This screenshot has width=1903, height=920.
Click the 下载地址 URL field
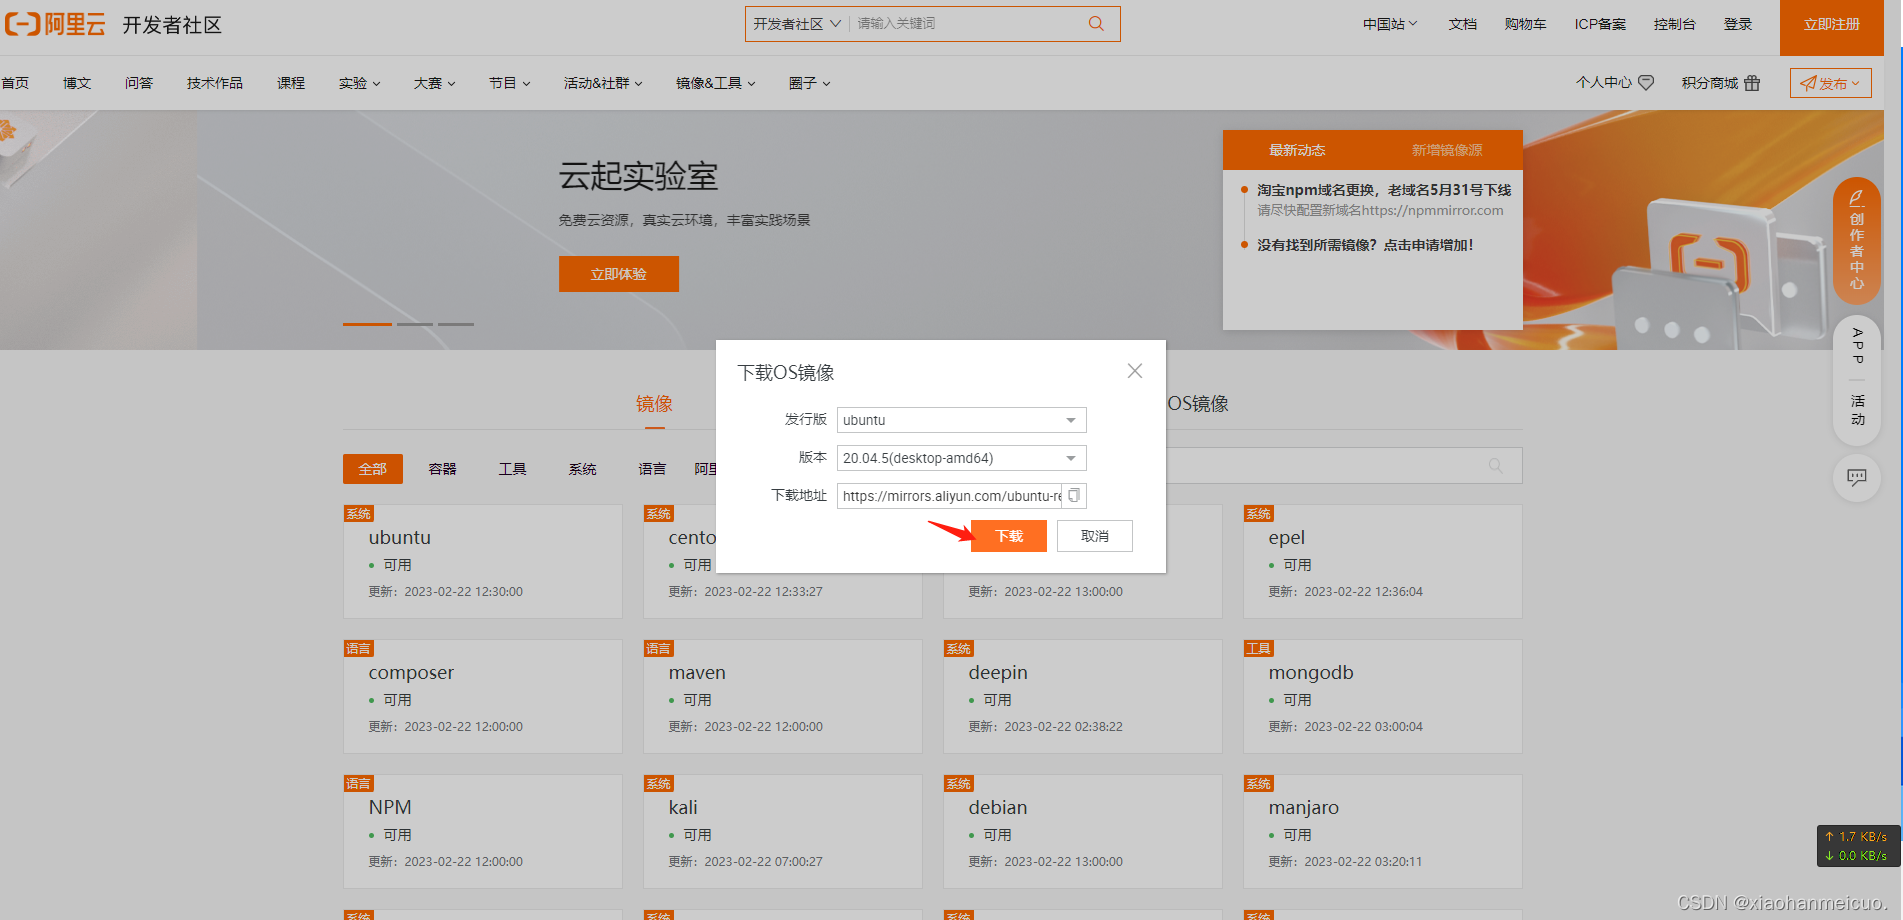pos(950,496)
